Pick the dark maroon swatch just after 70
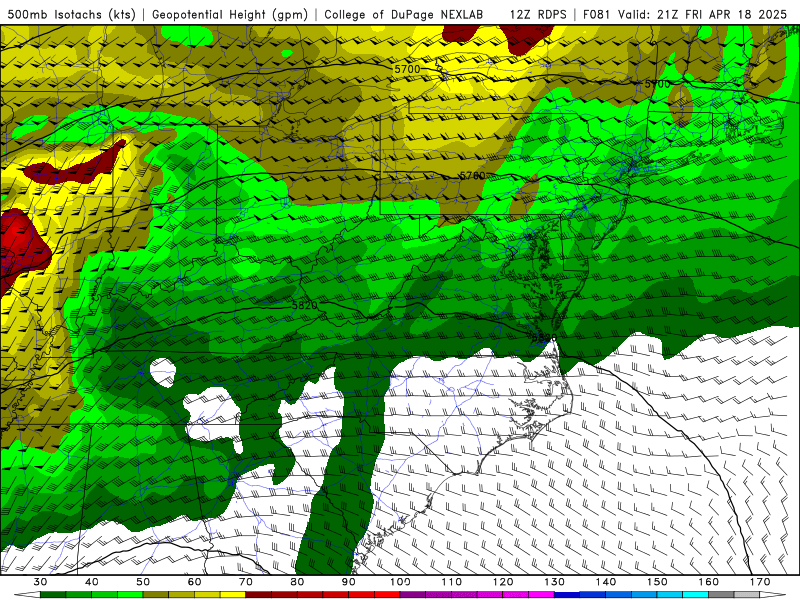 259,595
